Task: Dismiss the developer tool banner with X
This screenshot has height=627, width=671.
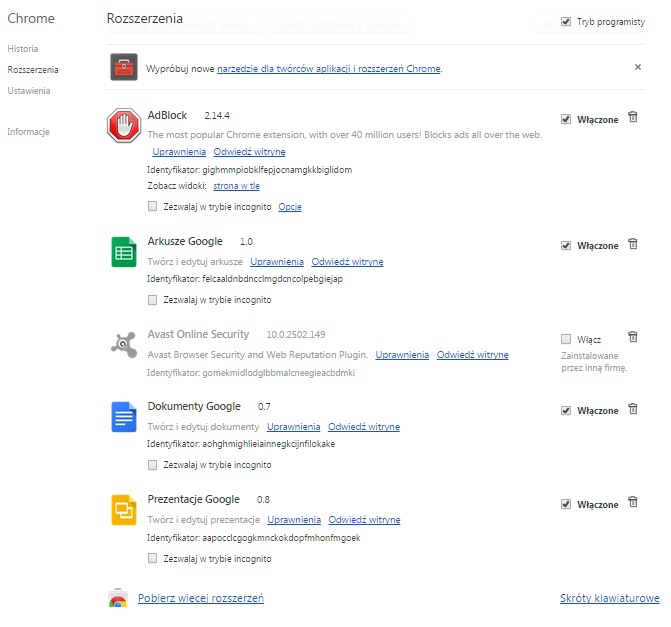Action: coord(638,67)
